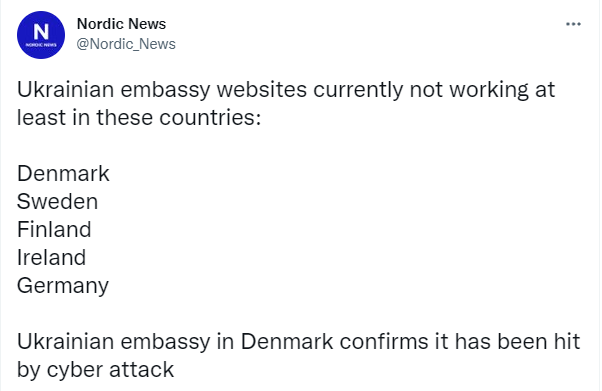Click the word Denmark in the country list

coord(63,174)
